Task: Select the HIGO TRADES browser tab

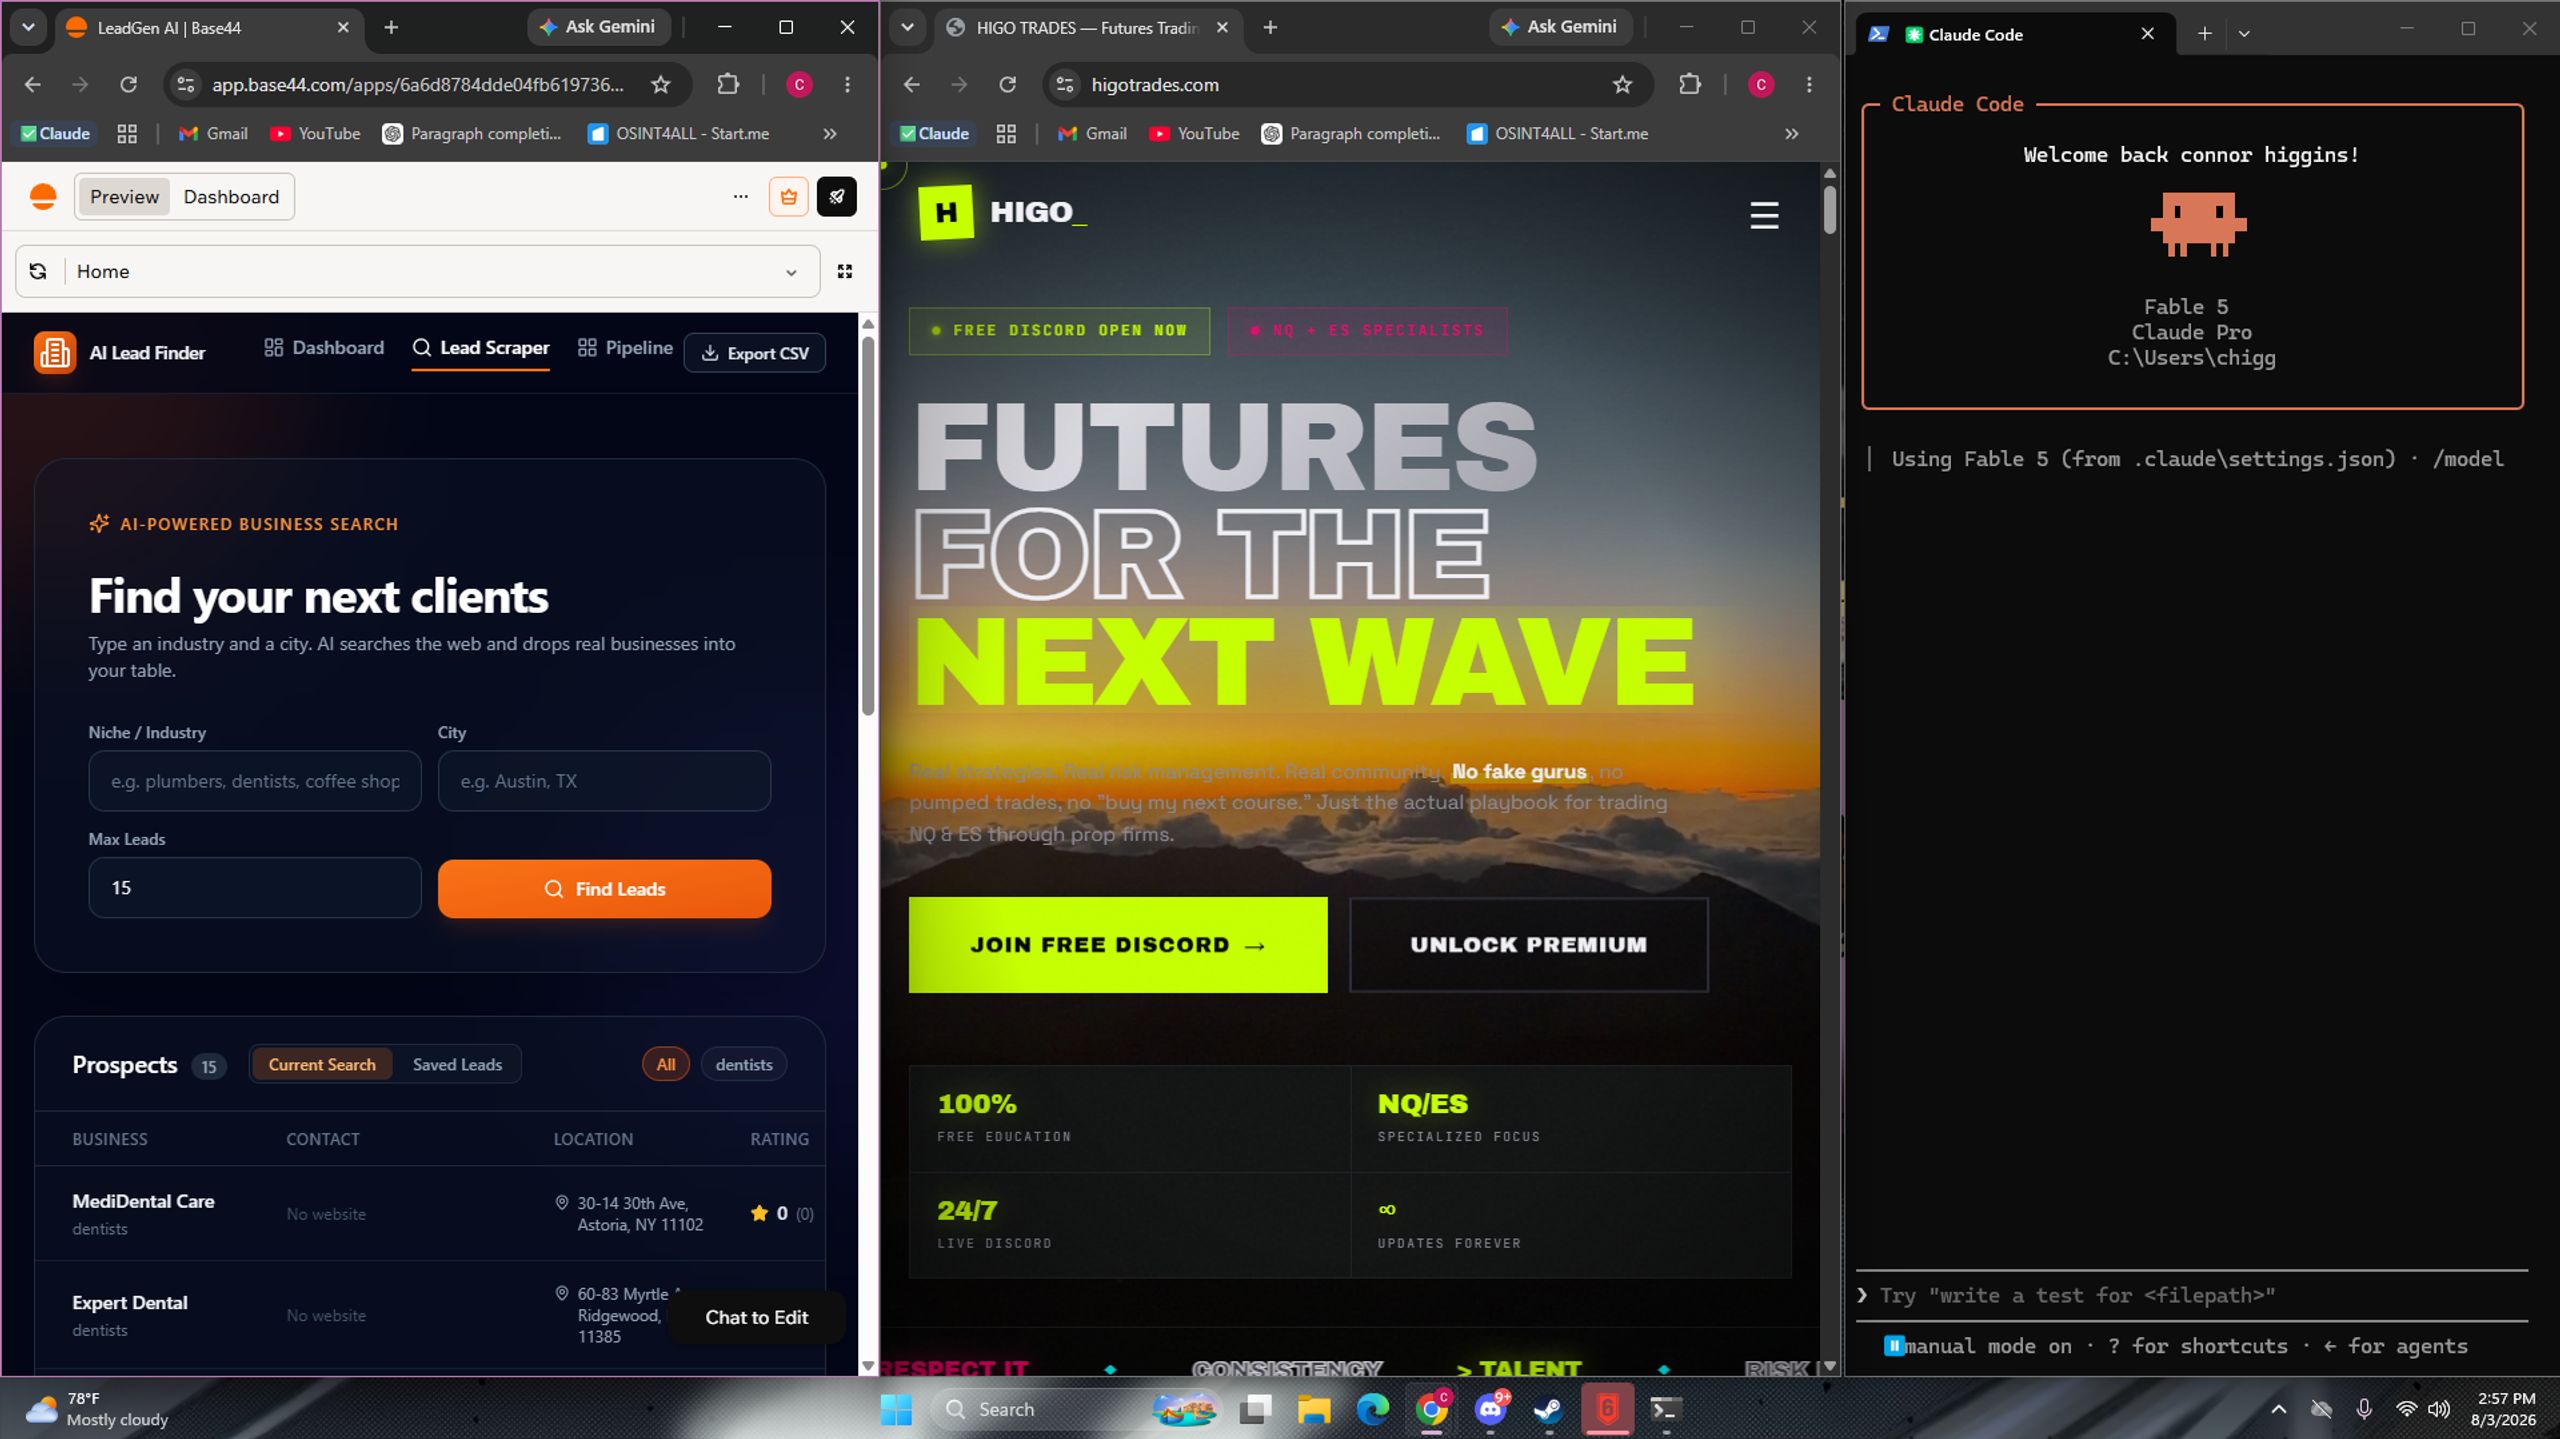Action: [x=1088, y=28]
